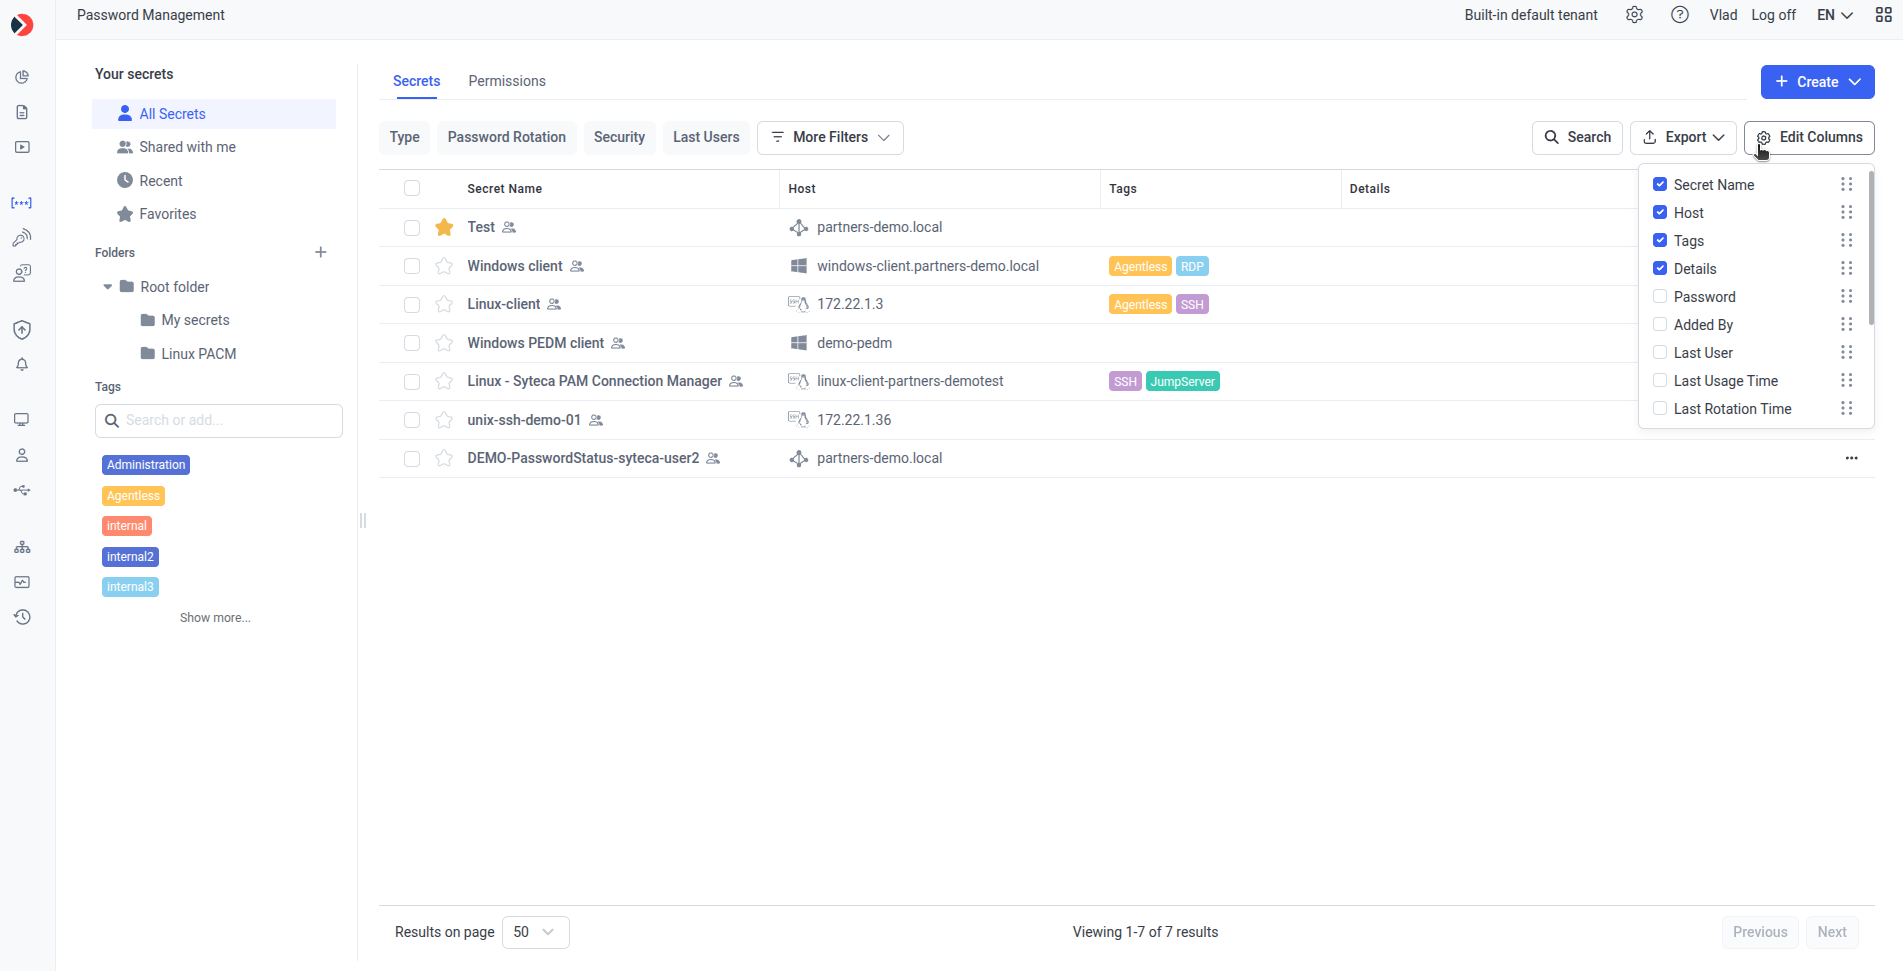
Task: Uncheck Host column checkbox
Action: tap(1660, 213)
